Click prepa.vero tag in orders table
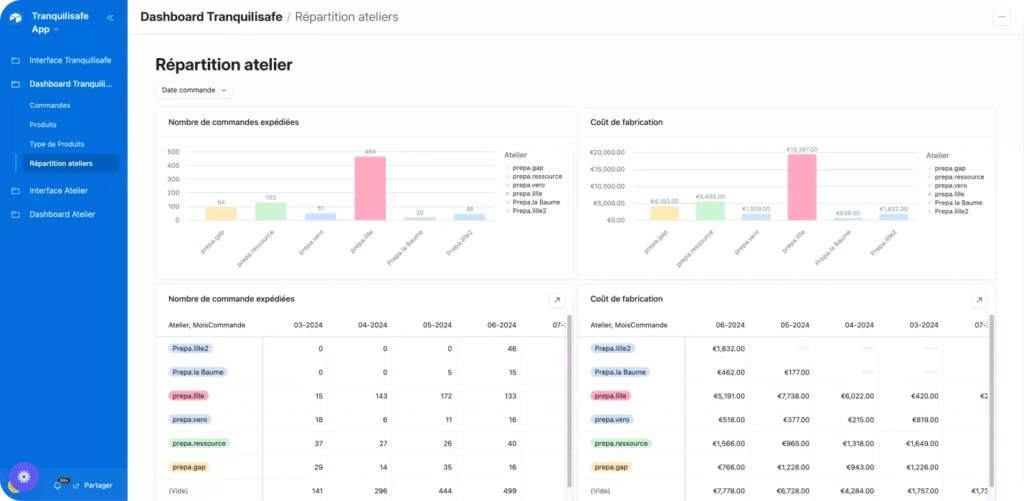Viewport: 1024px width, 501px height. (x=189, y=419)
